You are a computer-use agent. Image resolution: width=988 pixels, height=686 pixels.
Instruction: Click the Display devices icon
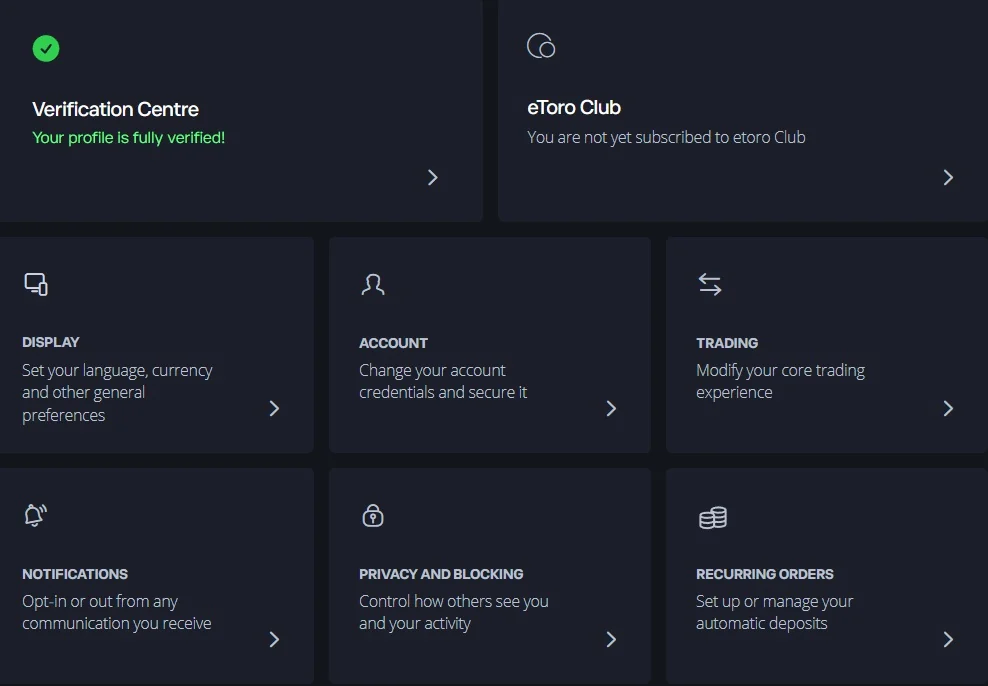(36, 284)
